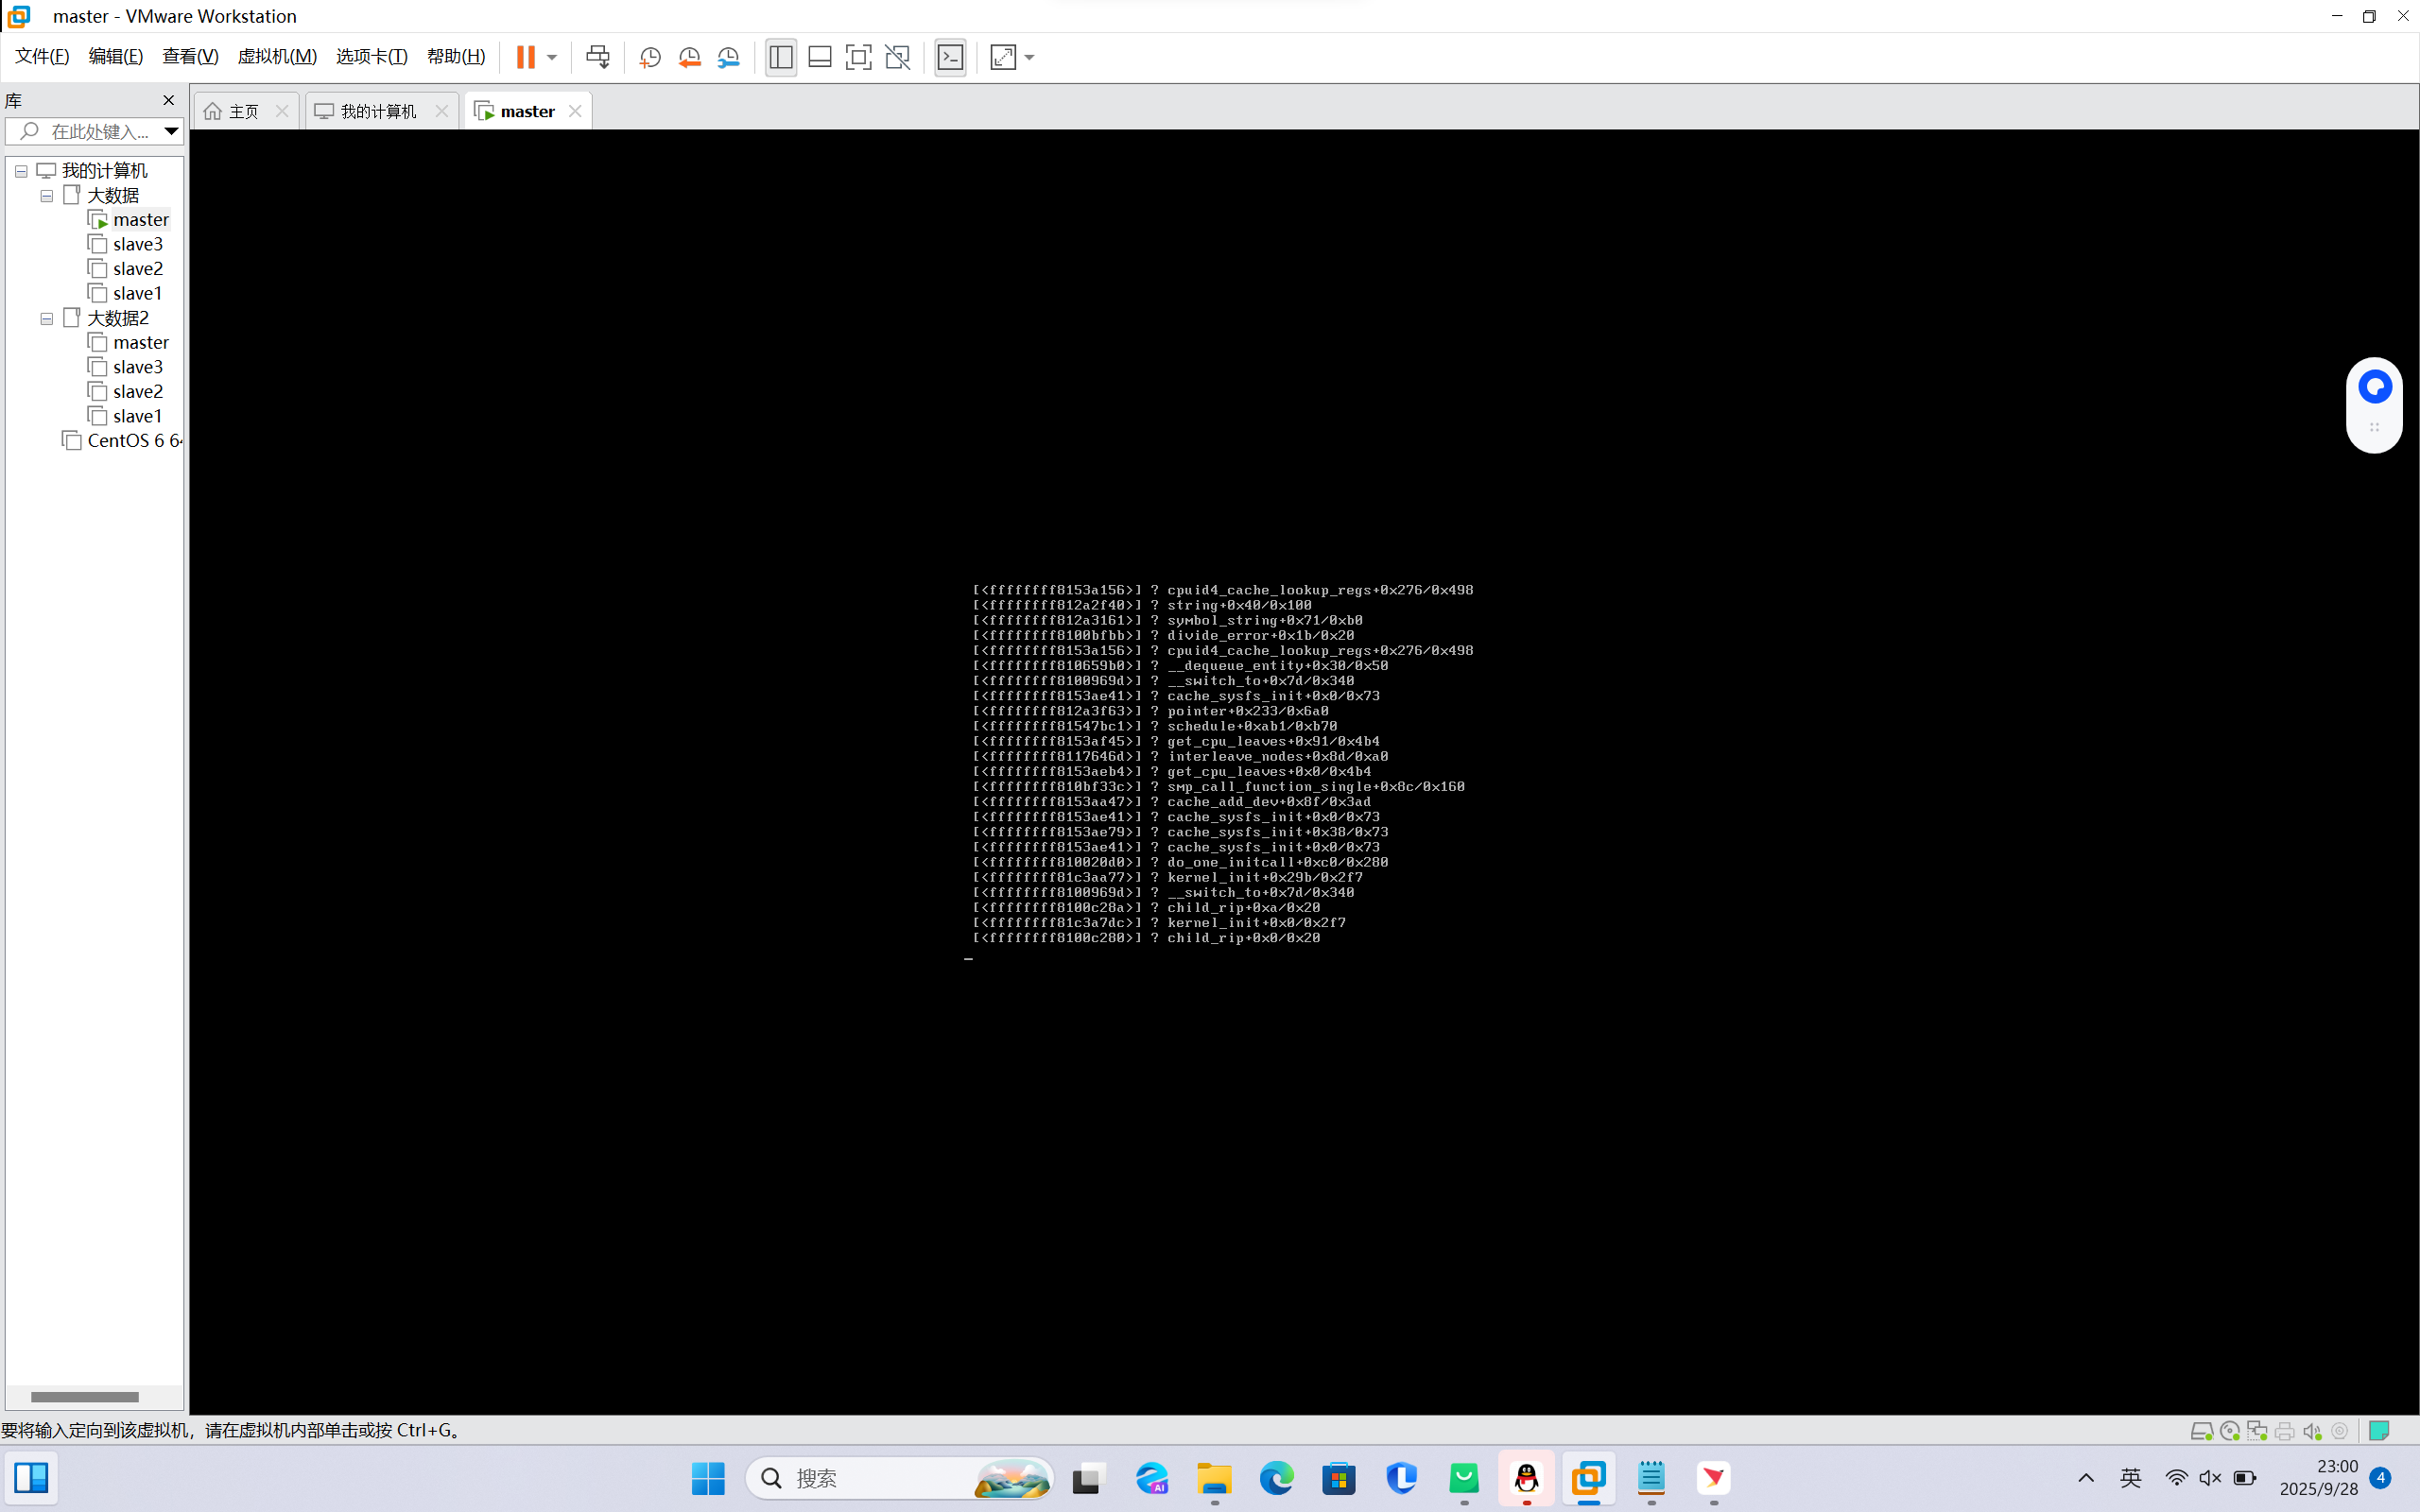Toggle the console view button
Image resolution: width=2420 pixels, height=1512 pixels.
click(x=950, y=57)
